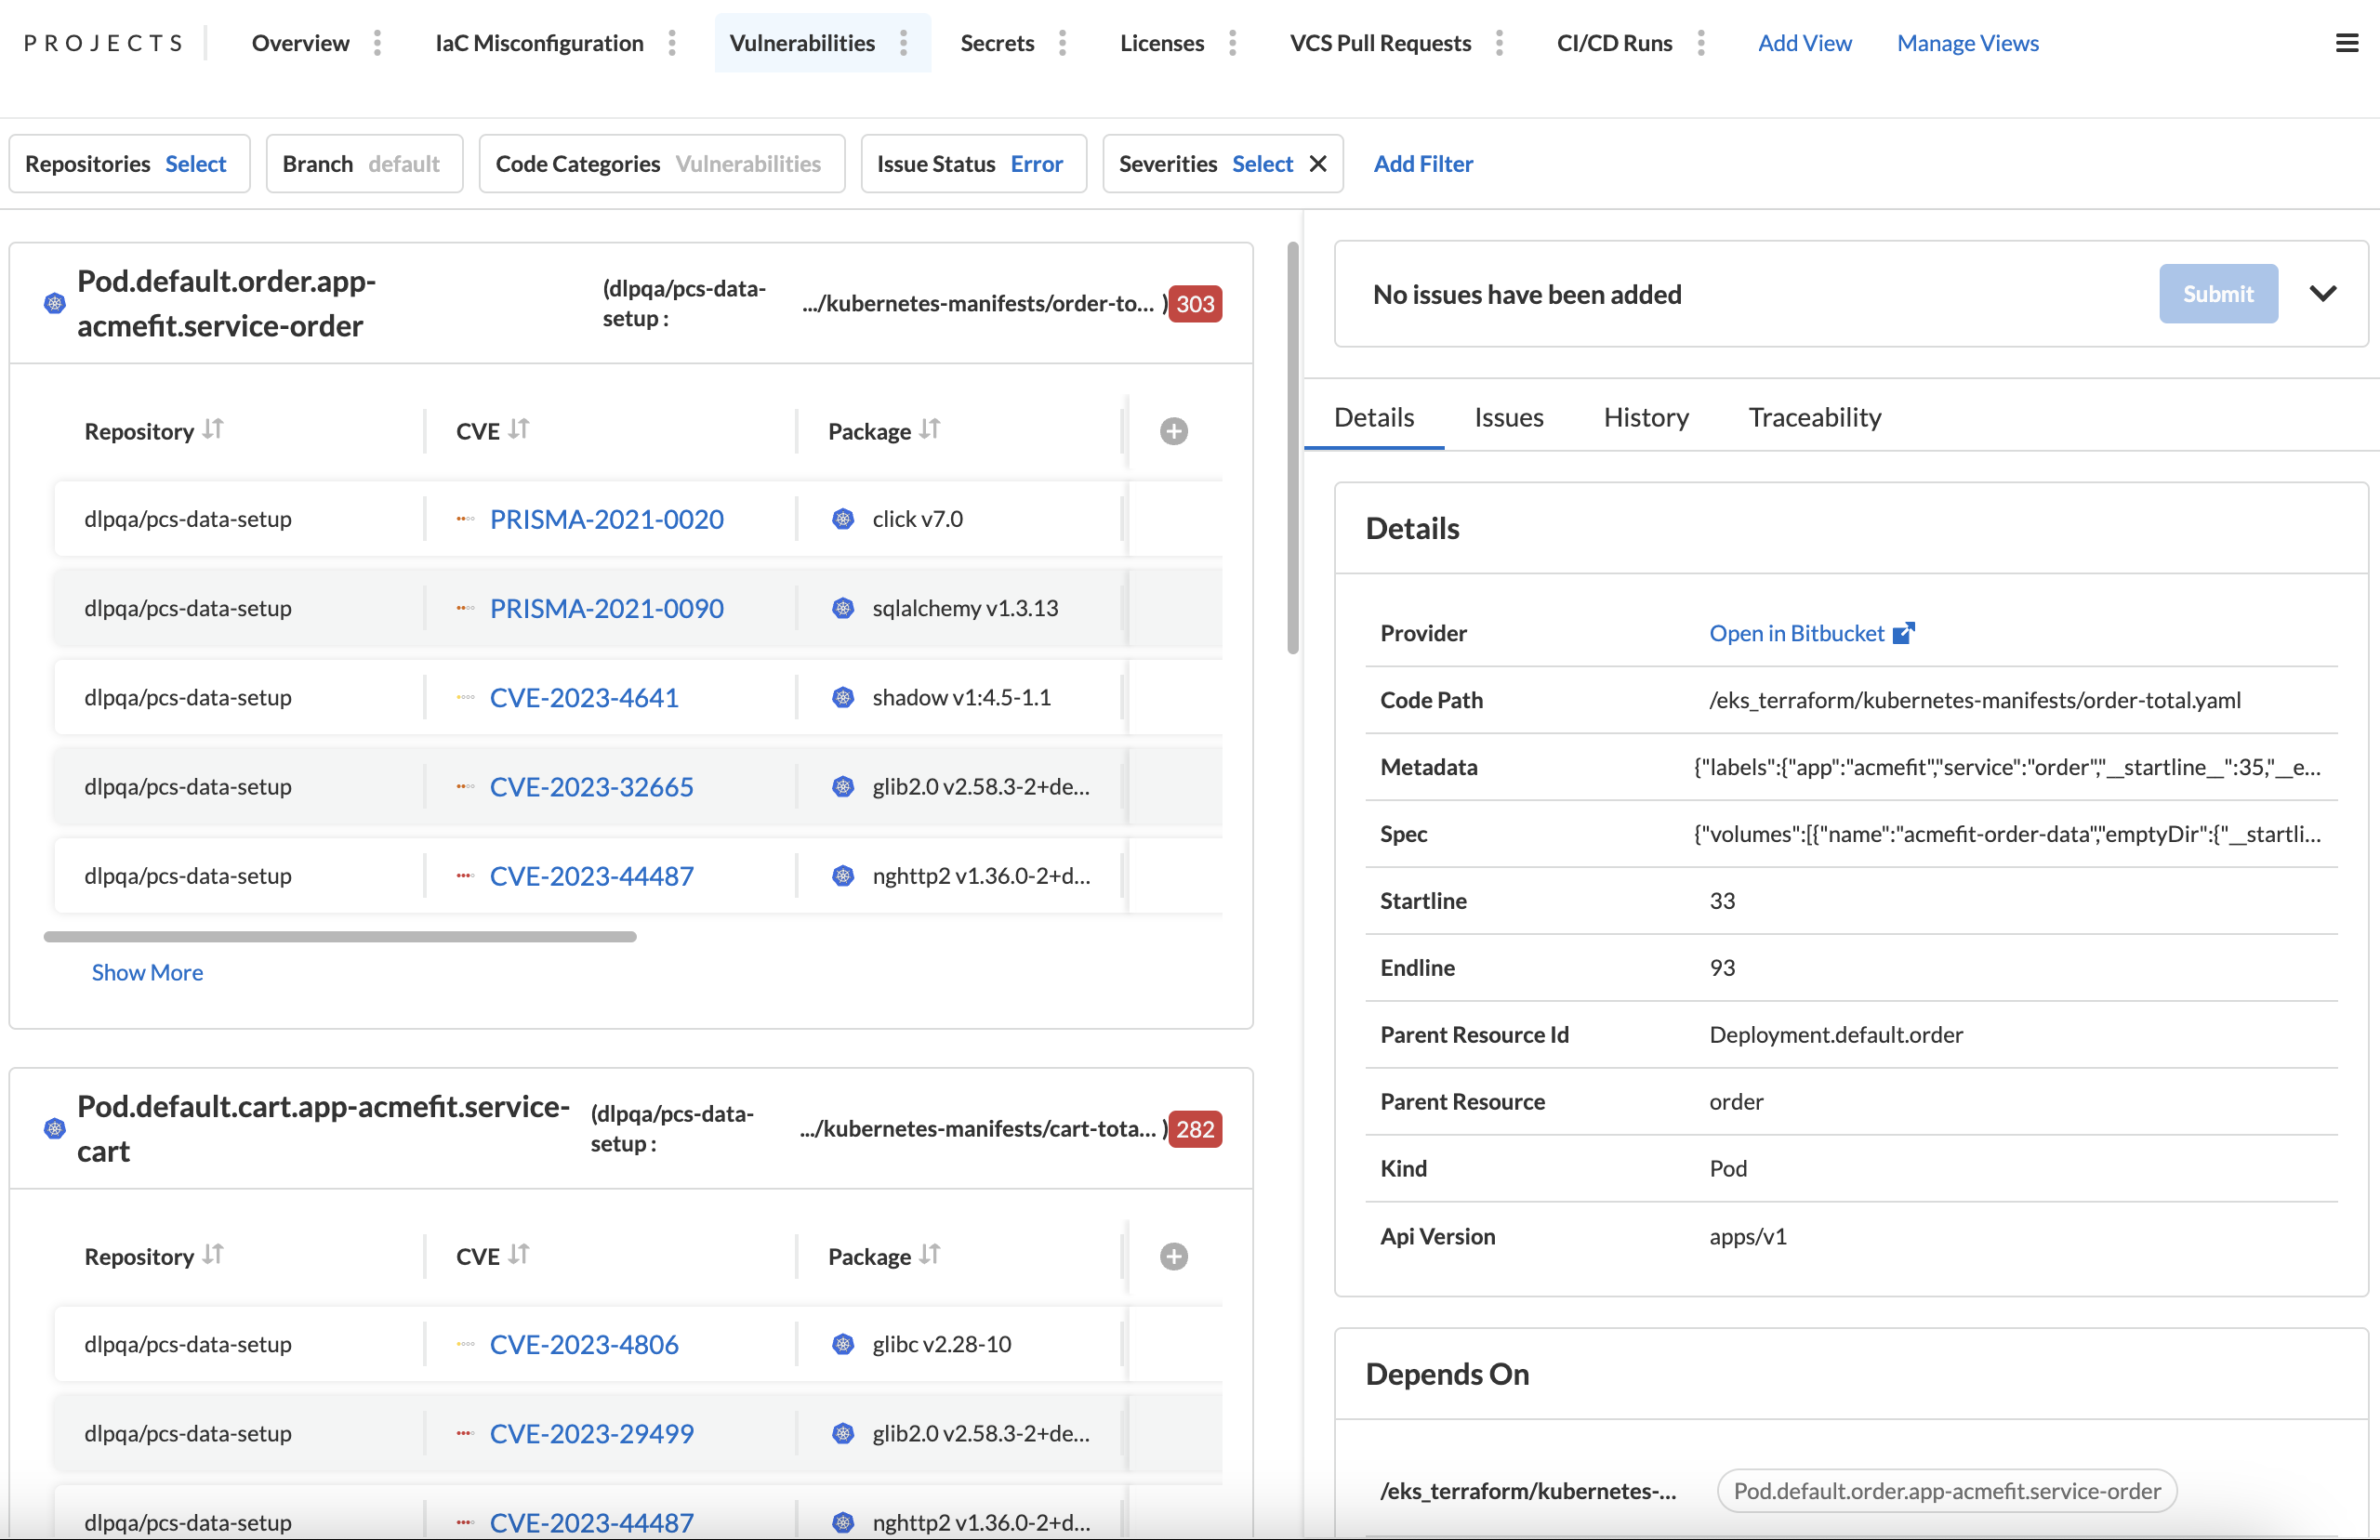2380x1540 pixels.
Task: Click Open in Bitbucket external link icon
Action: pos(1904,633)
